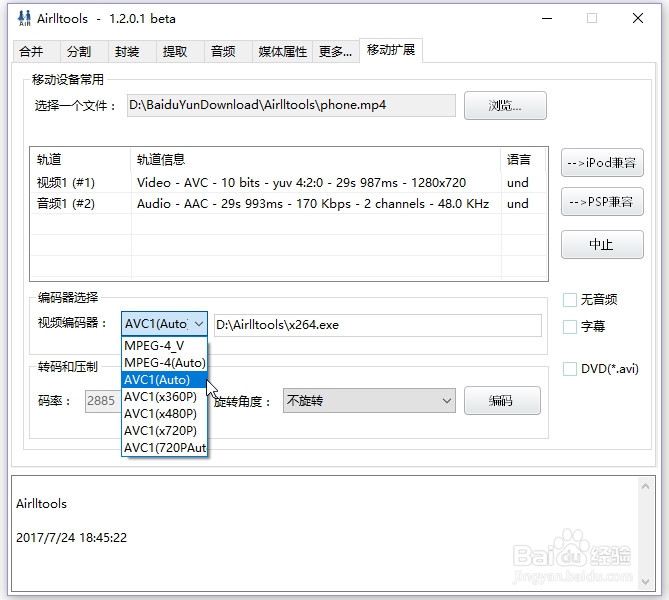
Task: Open the 旋转角度 dropdown showing 不旋转
Action: click(x=369, y=401)
